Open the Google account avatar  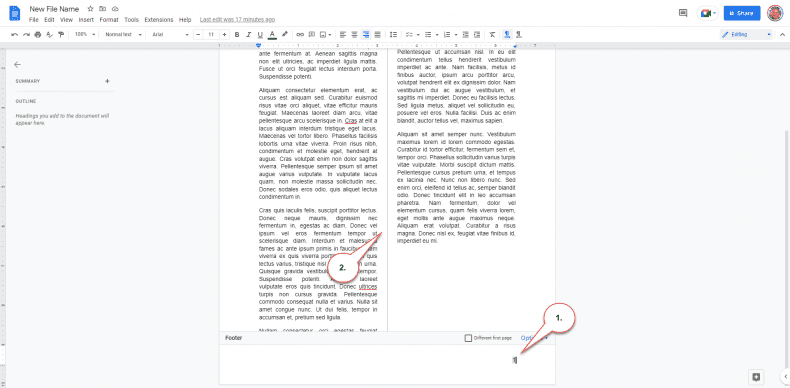(x=775, y=14)
